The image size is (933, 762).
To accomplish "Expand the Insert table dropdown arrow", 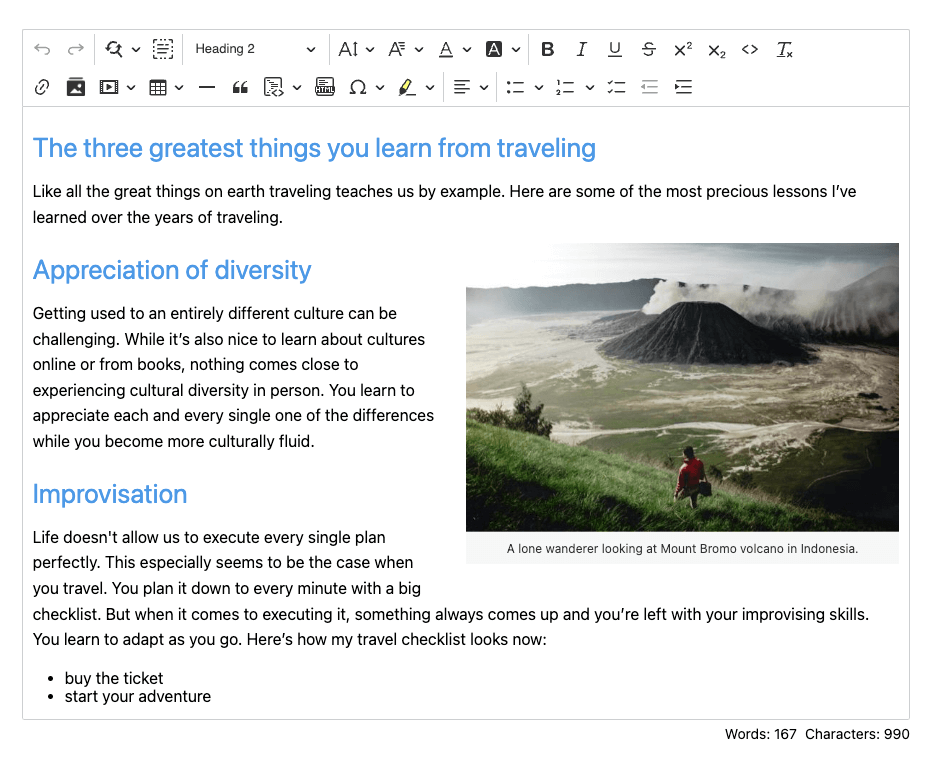I will (179, 88).
